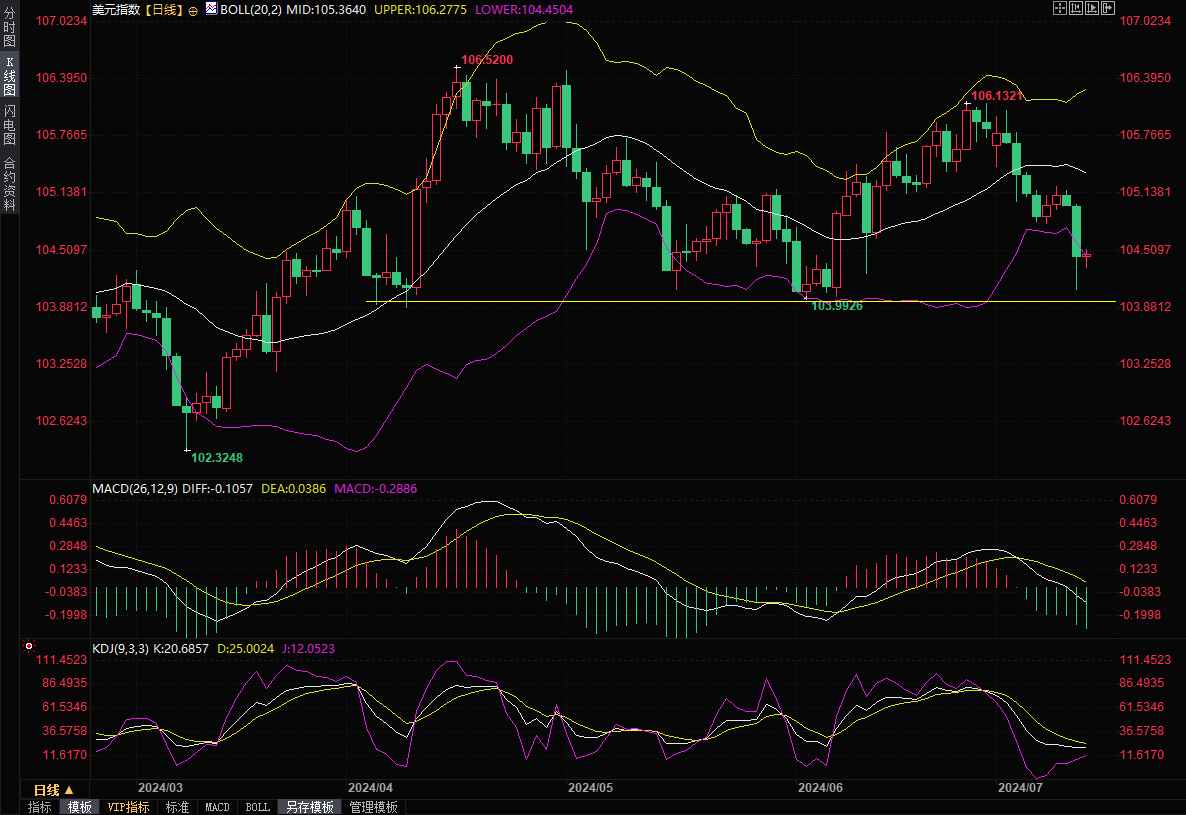This screenshot has width=1186, height=815.
Task: Open 管理模板 template manager
Action: click(373, 807)
